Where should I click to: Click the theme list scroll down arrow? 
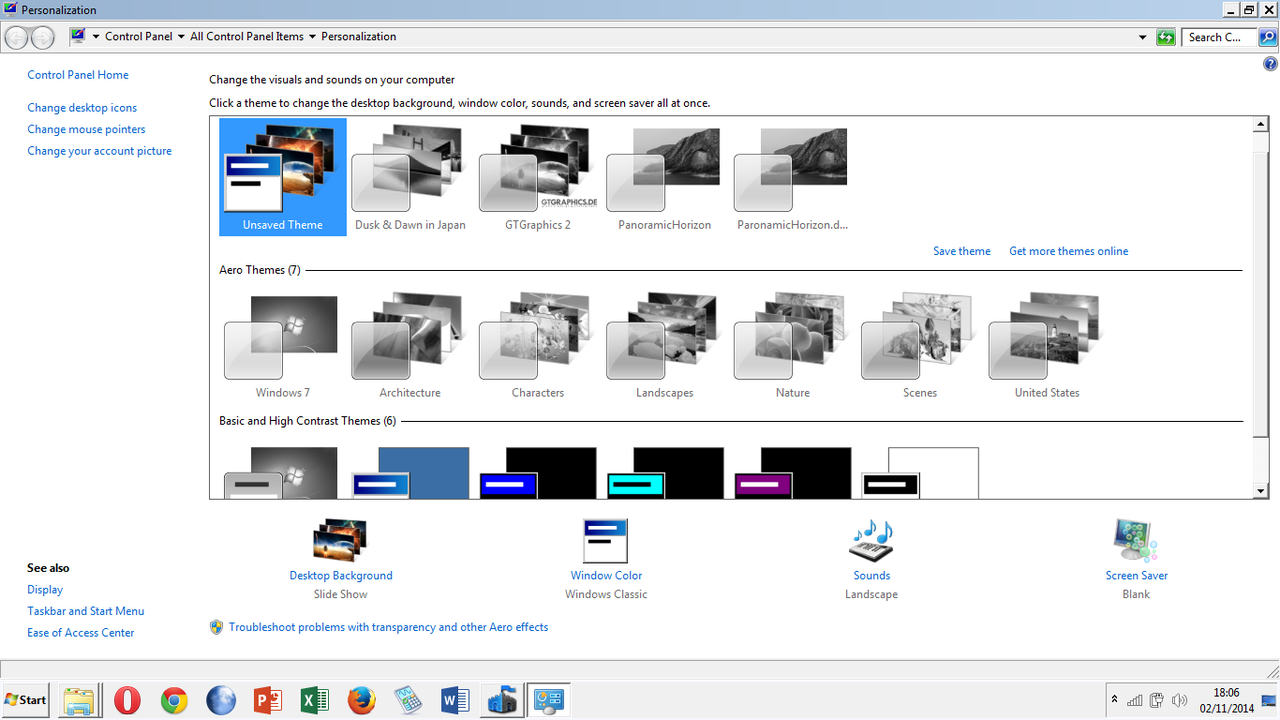click(1261, 491)
